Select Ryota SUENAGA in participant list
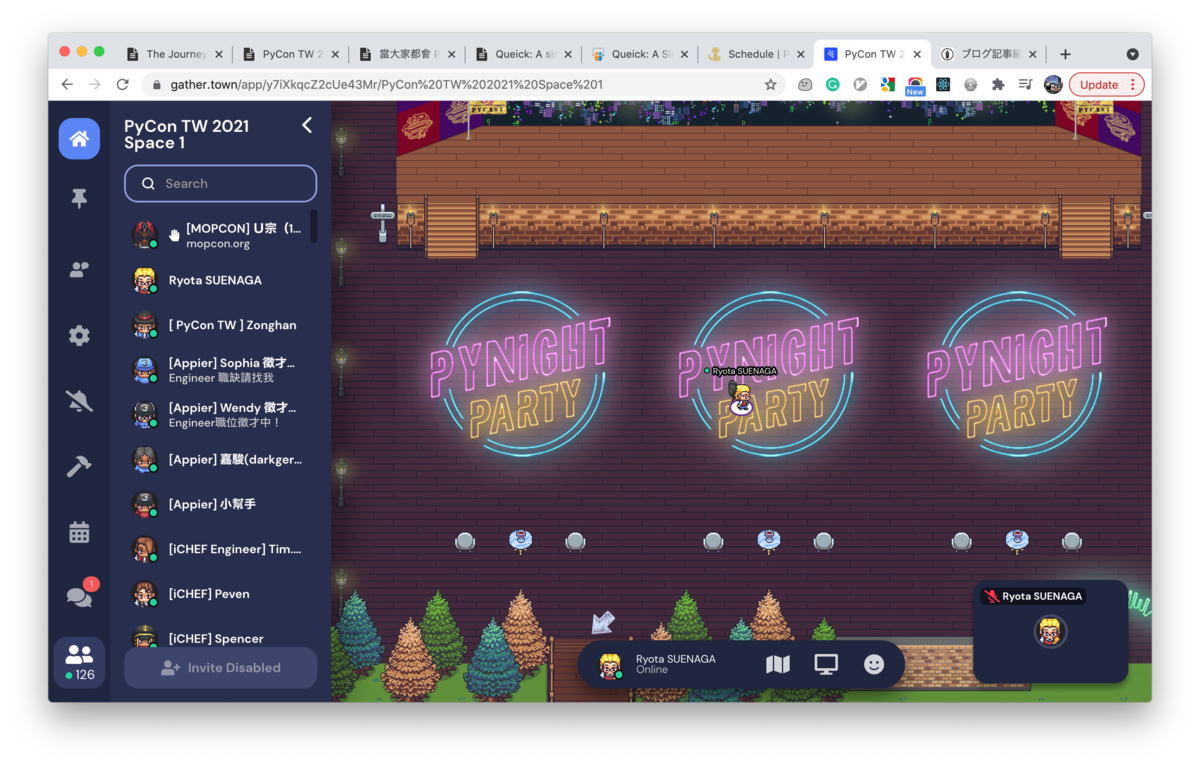 tap(220, 280)
